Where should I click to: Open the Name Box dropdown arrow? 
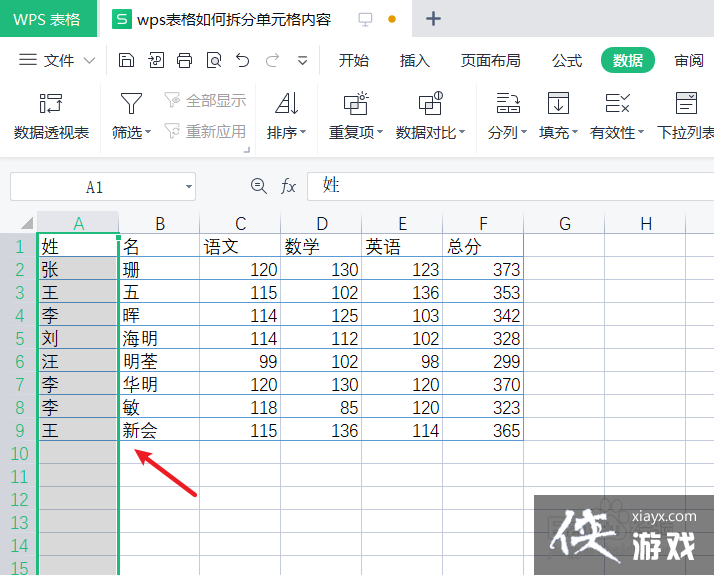click(x=189, y=187)
